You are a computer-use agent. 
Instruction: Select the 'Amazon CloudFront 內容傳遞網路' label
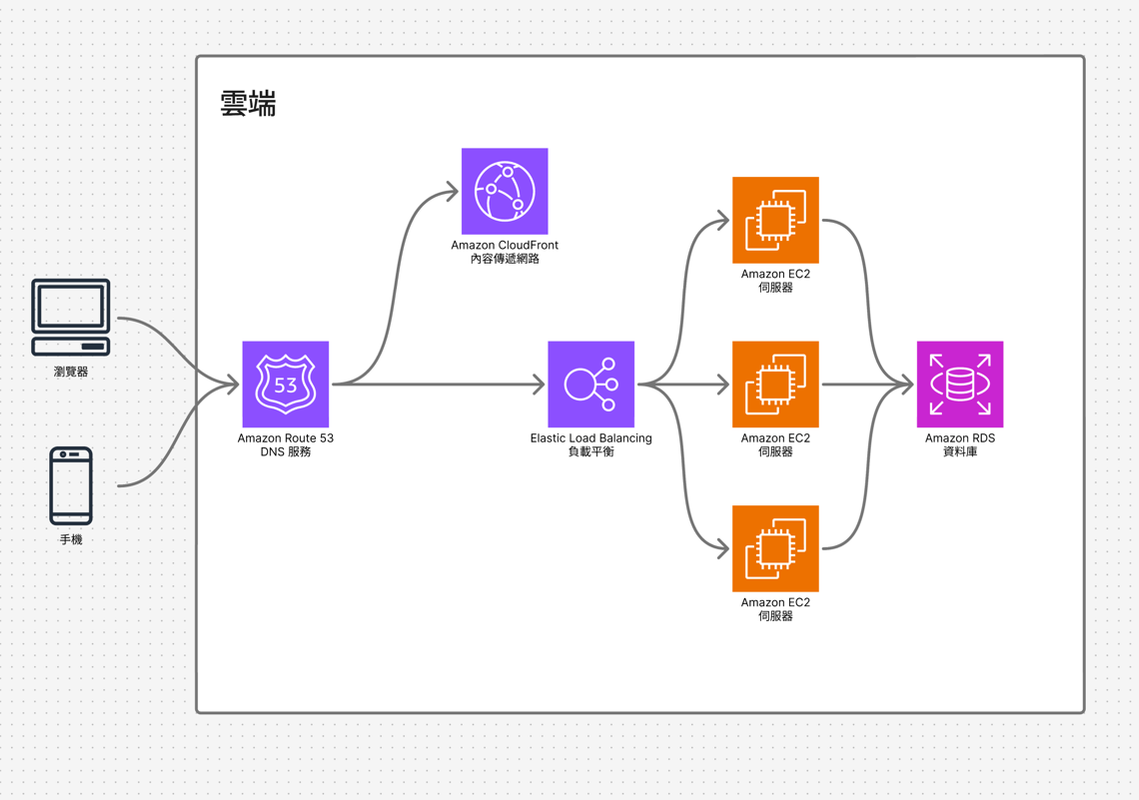(505, 251)
